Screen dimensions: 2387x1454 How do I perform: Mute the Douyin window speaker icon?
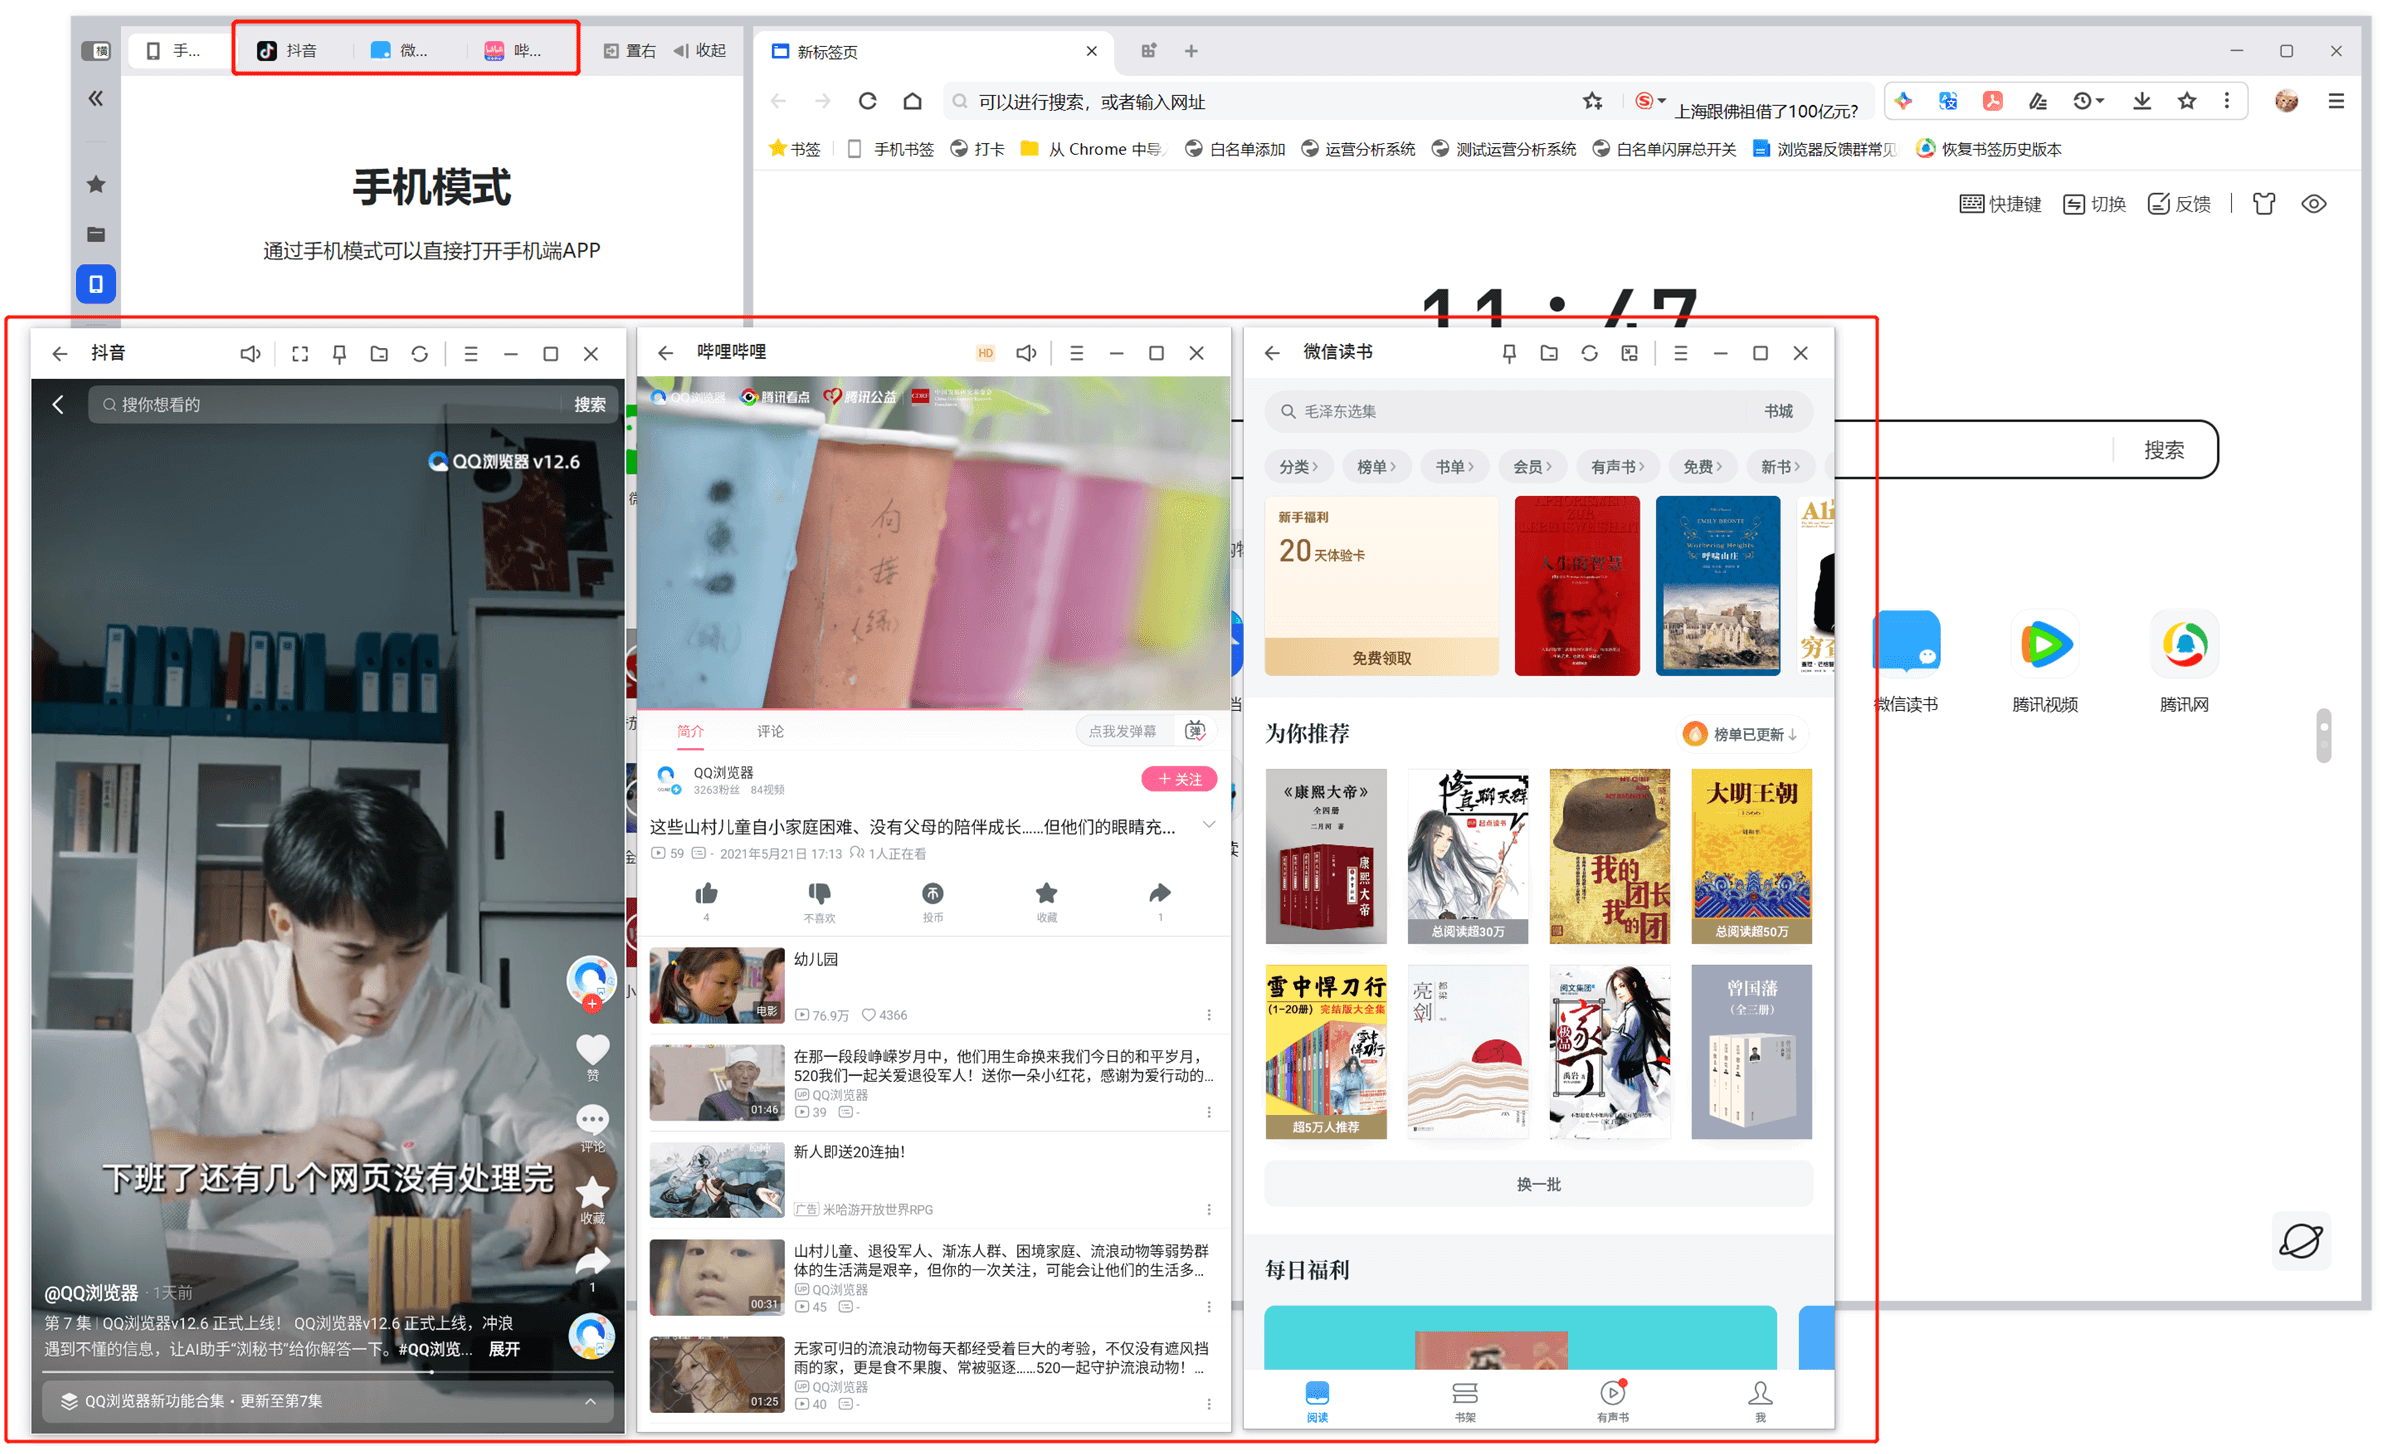pos(250,354)
